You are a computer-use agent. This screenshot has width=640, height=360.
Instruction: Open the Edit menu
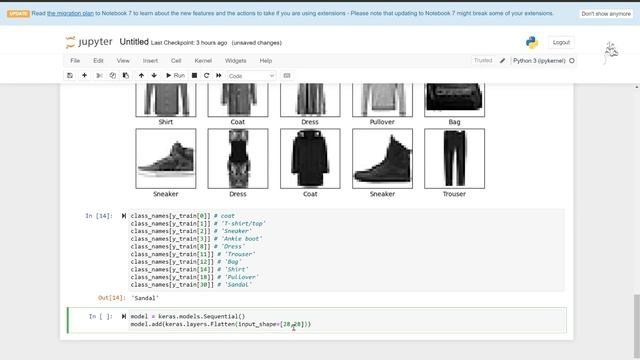(98, 60)
